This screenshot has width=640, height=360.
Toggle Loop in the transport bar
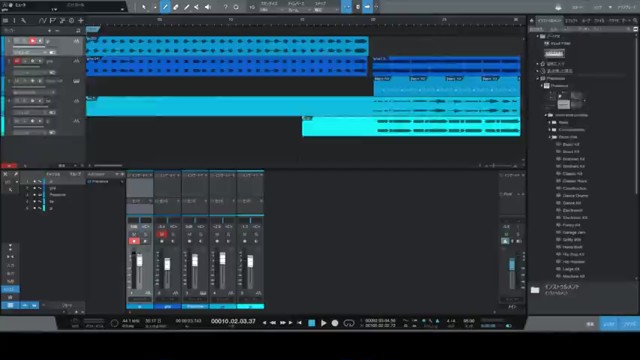(x=349, y=323)
